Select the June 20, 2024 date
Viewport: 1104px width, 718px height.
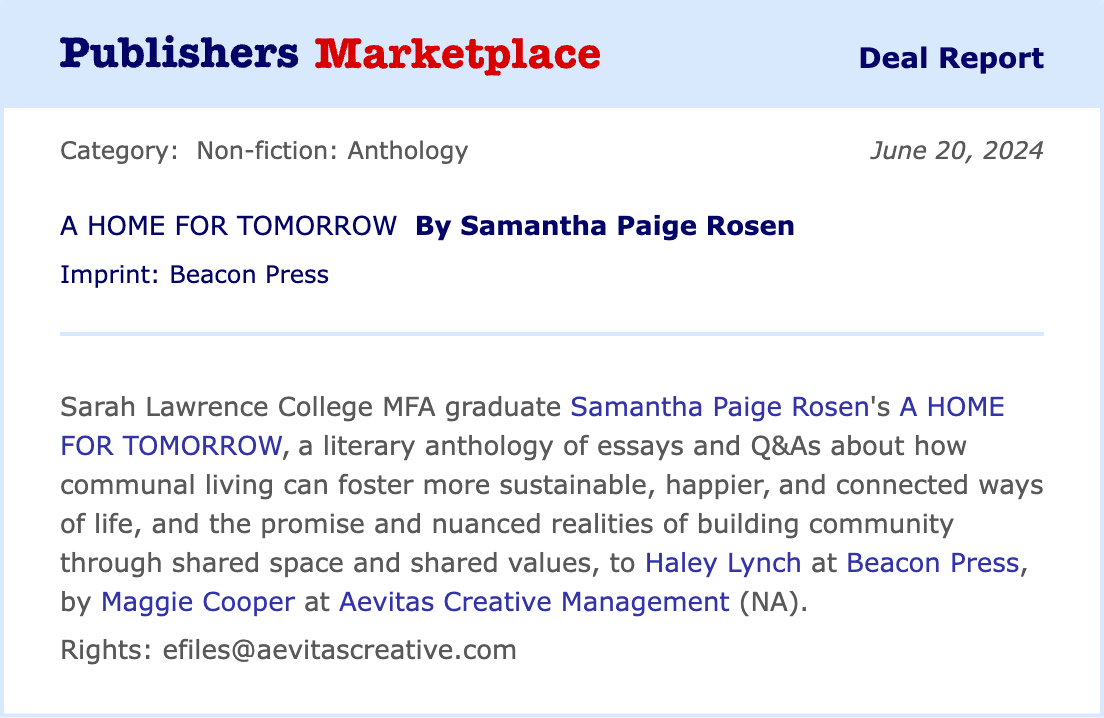[x=956, y=151]
